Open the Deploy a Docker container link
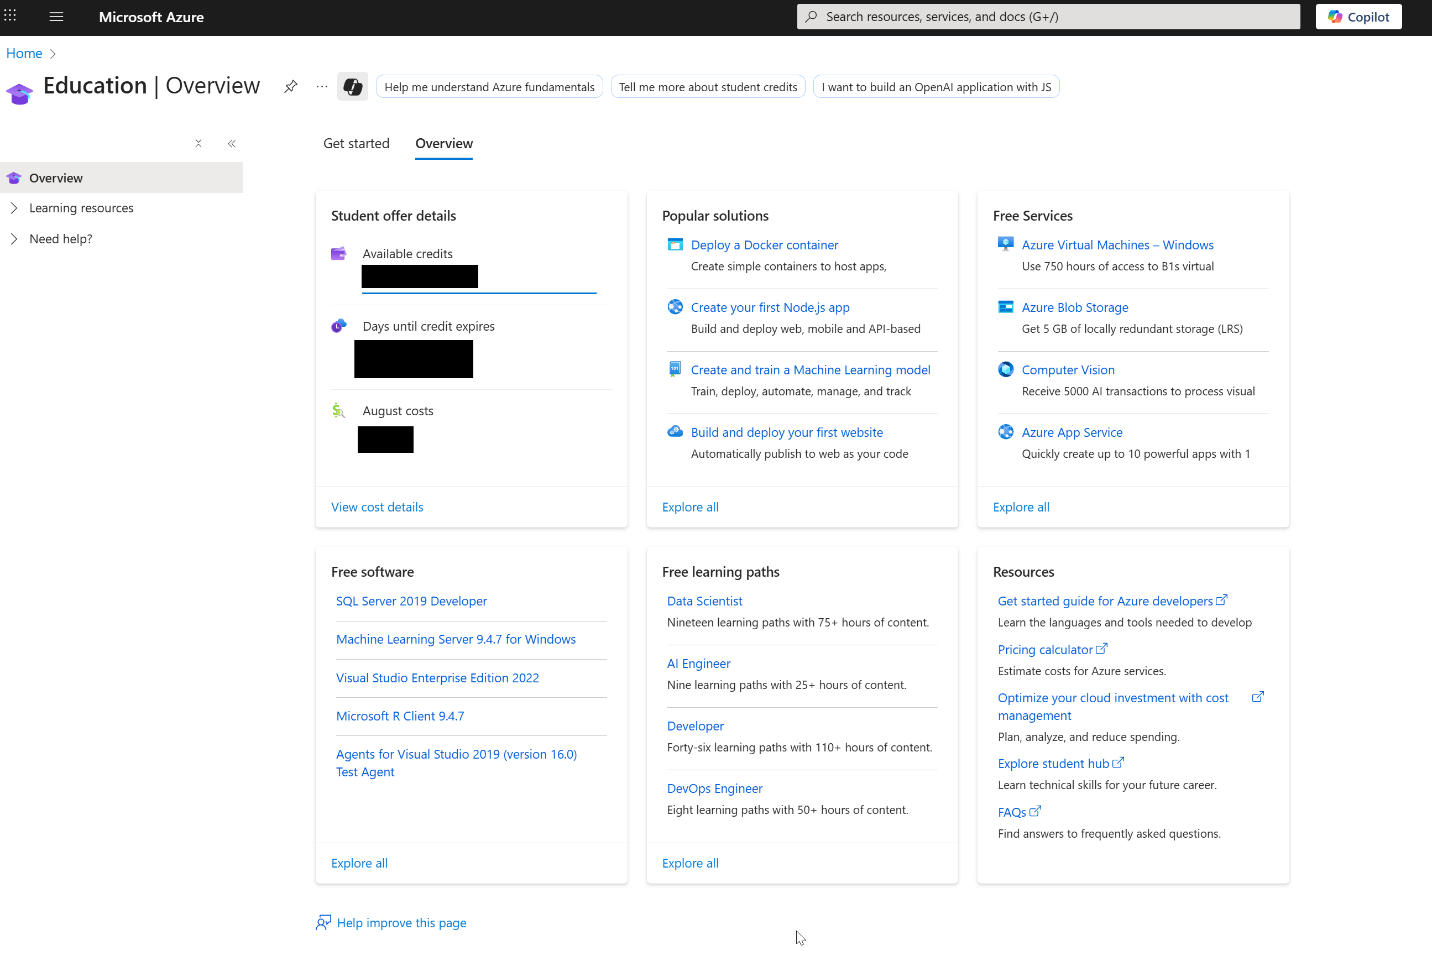 point(764,245)
